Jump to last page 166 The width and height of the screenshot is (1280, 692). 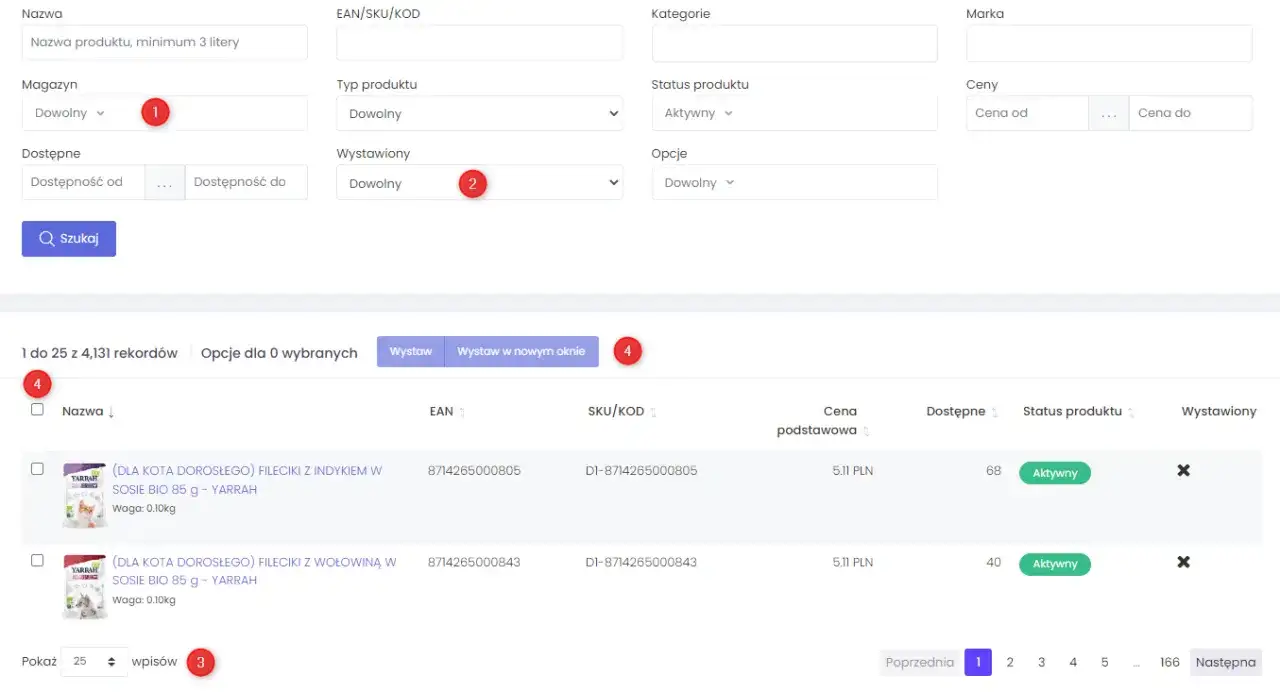point(1169,662)
